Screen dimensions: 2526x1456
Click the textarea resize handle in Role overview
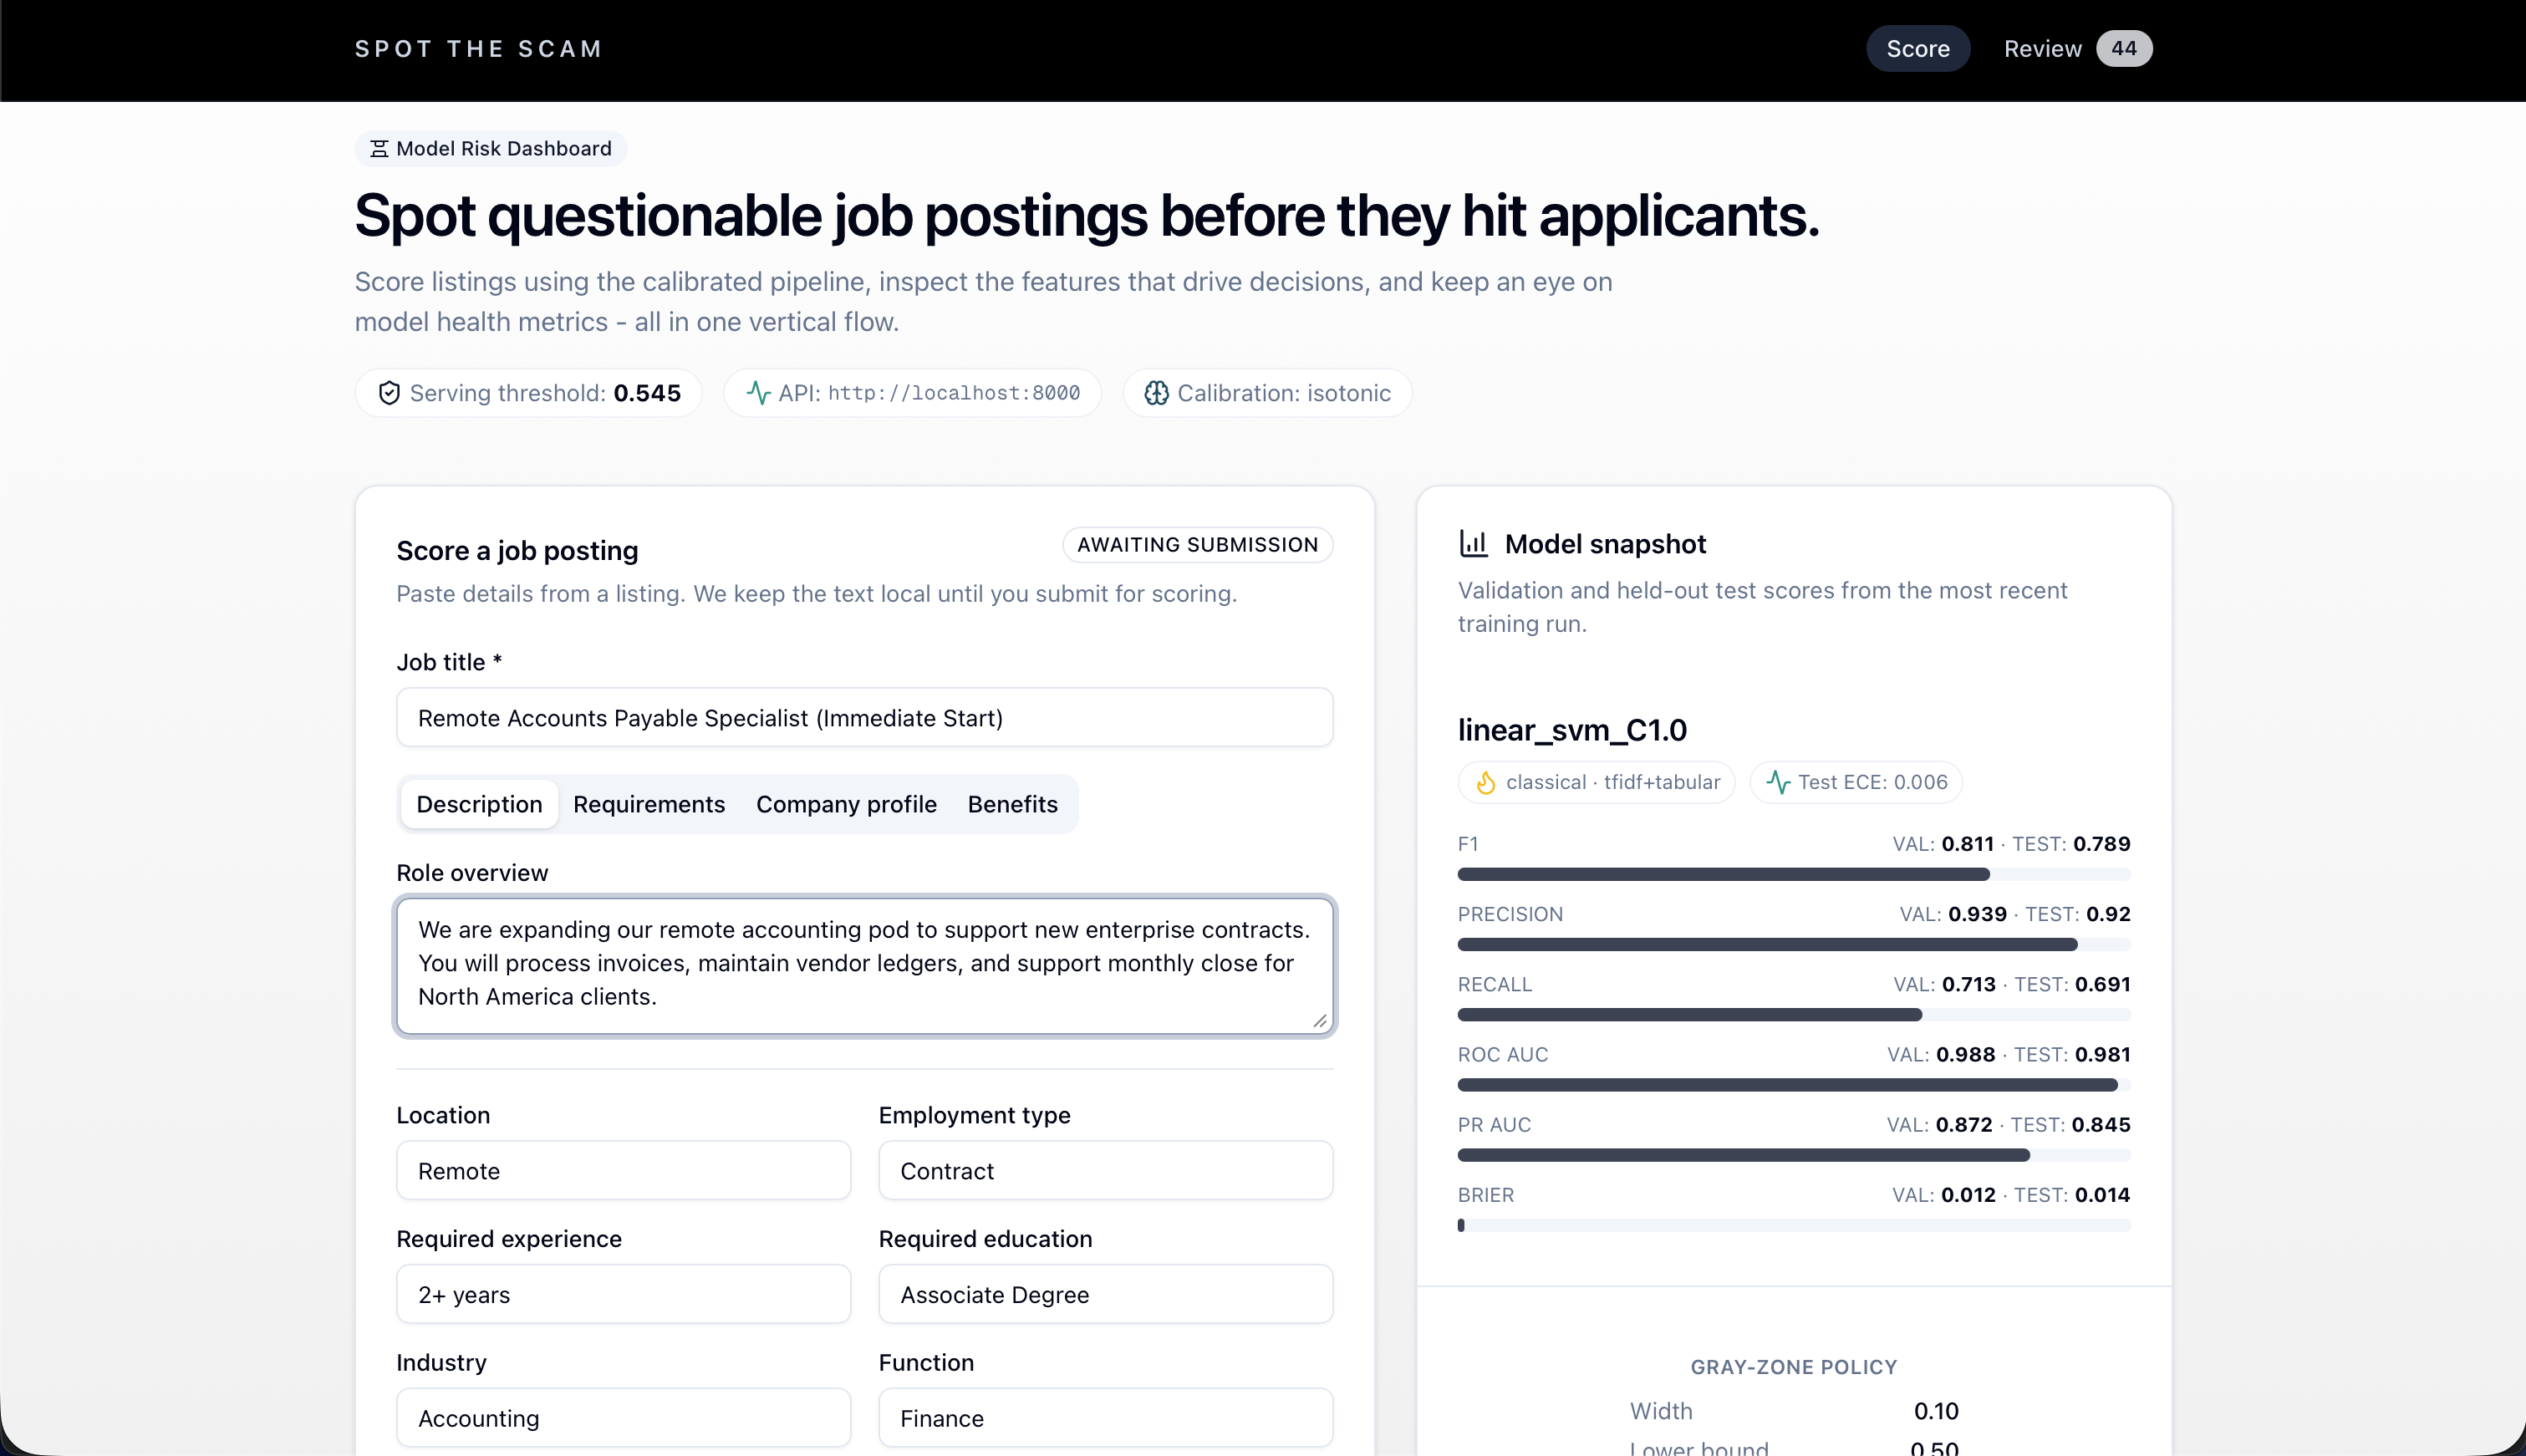1320,1021
